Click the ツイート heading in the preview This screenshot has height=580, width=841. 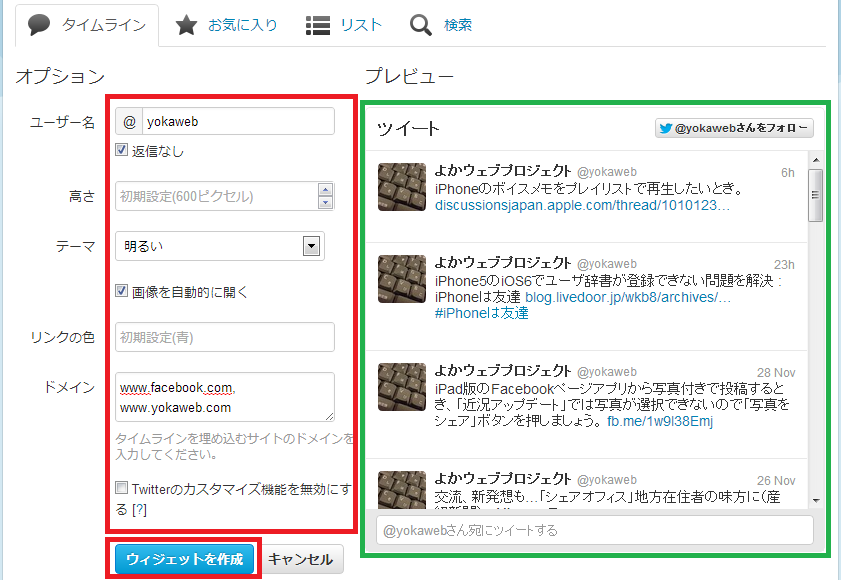(408, 129)
